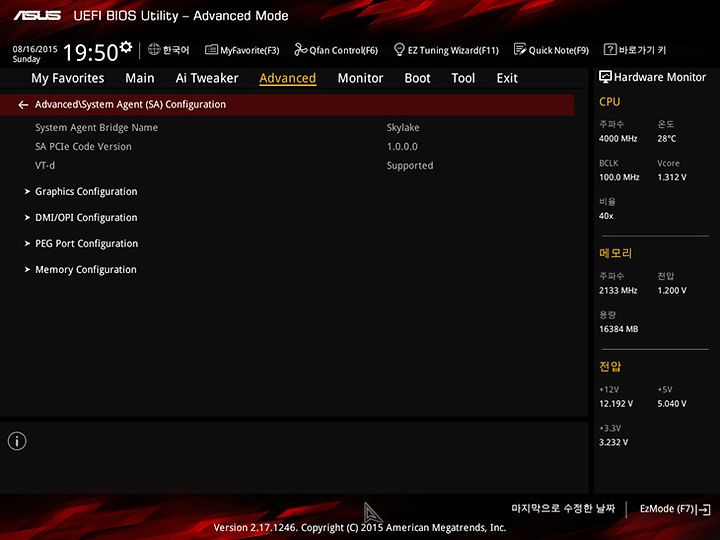Click the VT-d label

coord(45,165)
